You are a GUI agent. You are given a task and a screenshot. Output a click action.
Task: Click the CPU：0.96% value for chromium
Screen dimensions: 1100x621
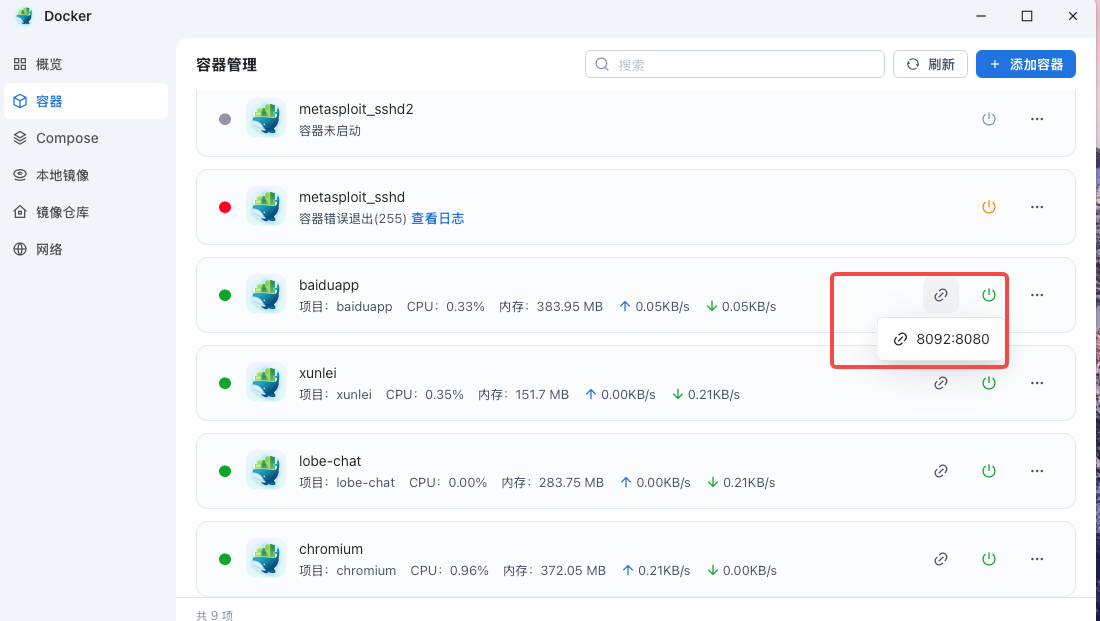449,571
